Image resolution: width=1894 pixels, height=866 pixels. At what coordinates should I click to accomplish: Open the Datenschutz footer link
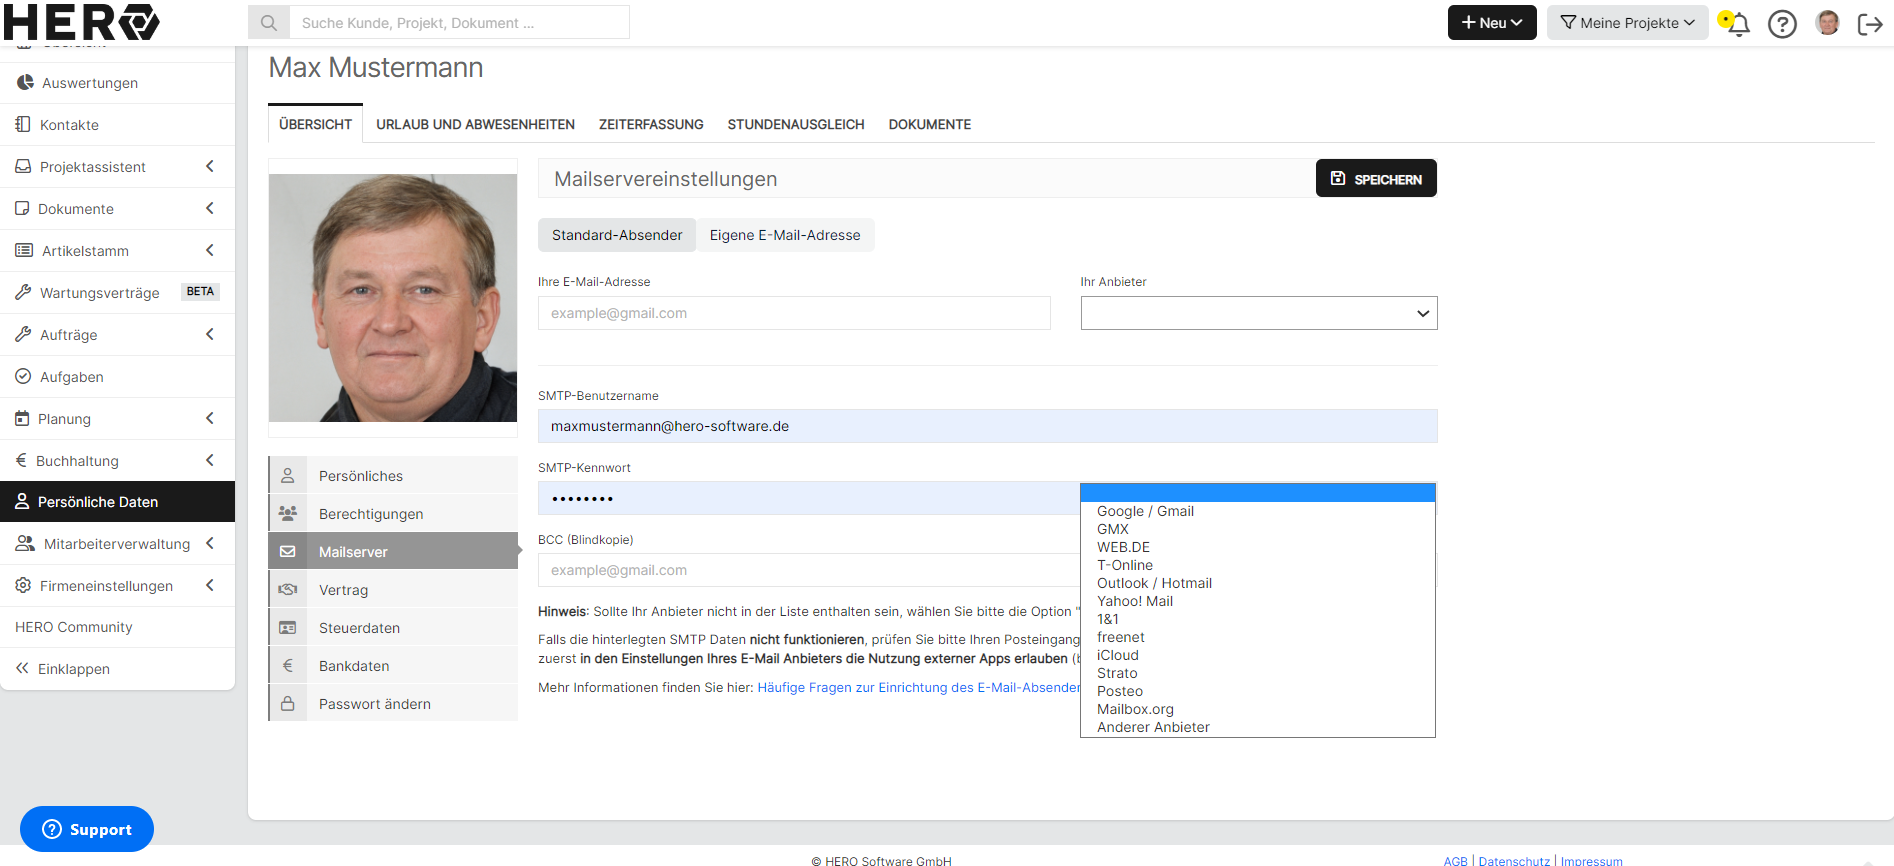[x=1514, y=861]
